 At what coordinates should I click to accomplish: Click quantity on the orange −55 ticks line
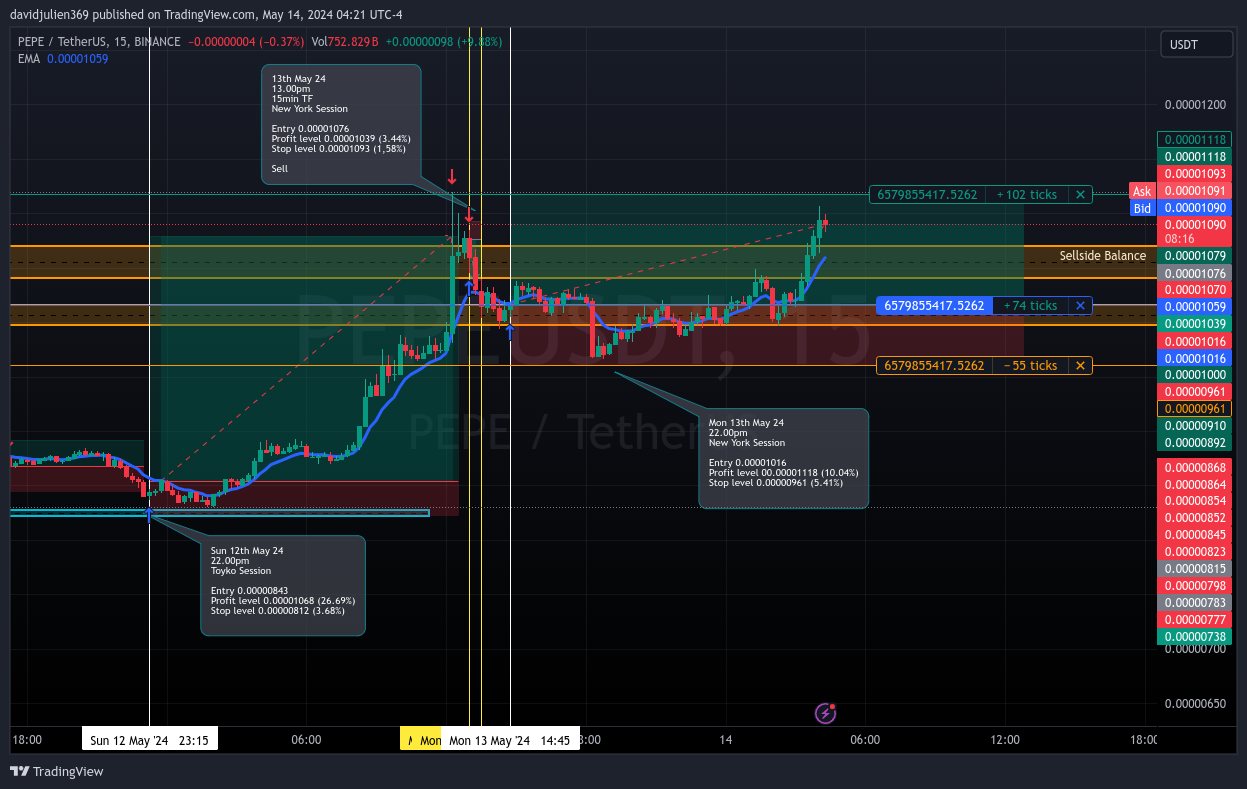point(934,366)
